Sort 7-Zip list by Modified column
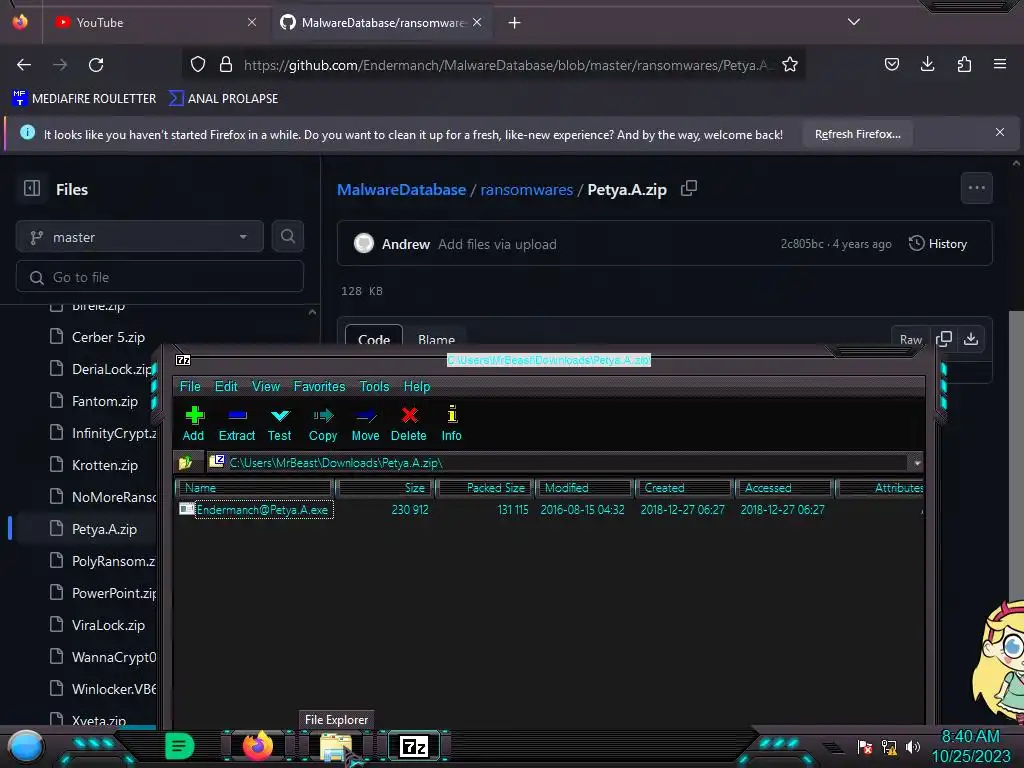Image resolution: width=1024 pixels, height=768 pixels. point(584,488)
